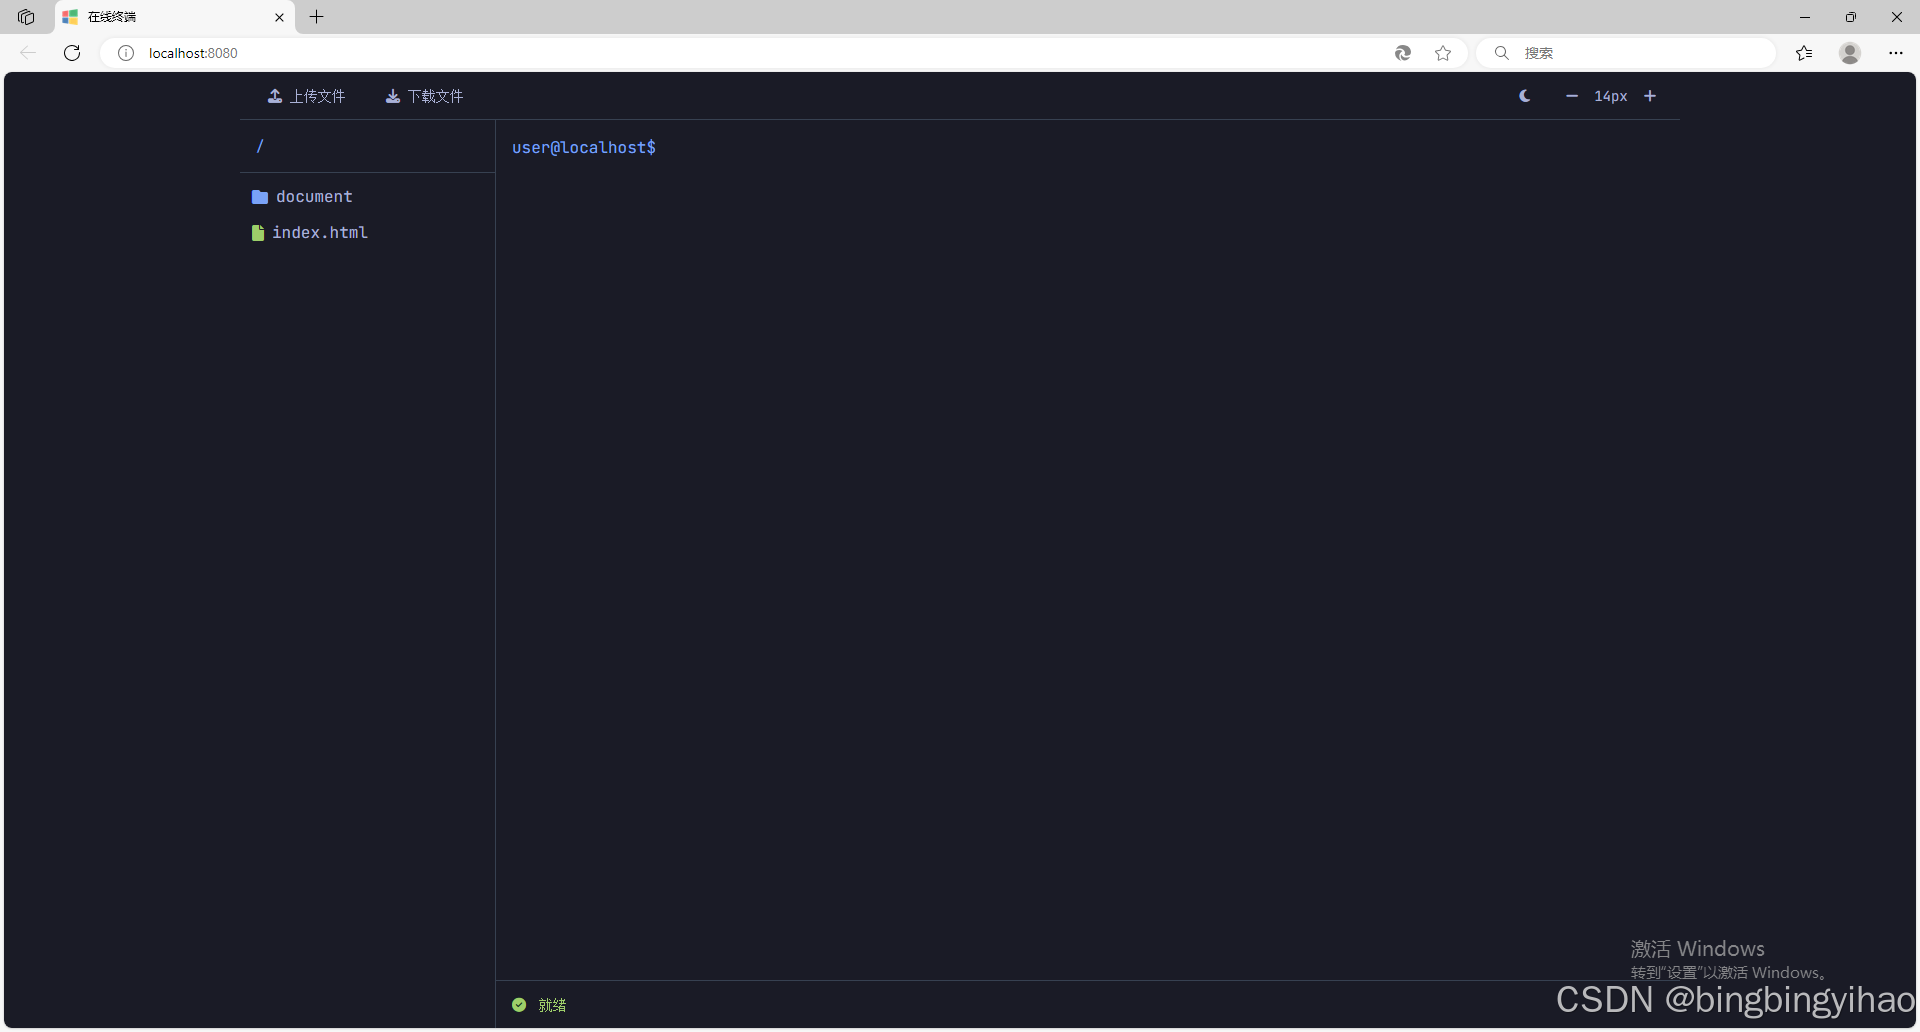Close the 在线终端 tab
Screen dimensions: 1920x1032
[279, 17]
